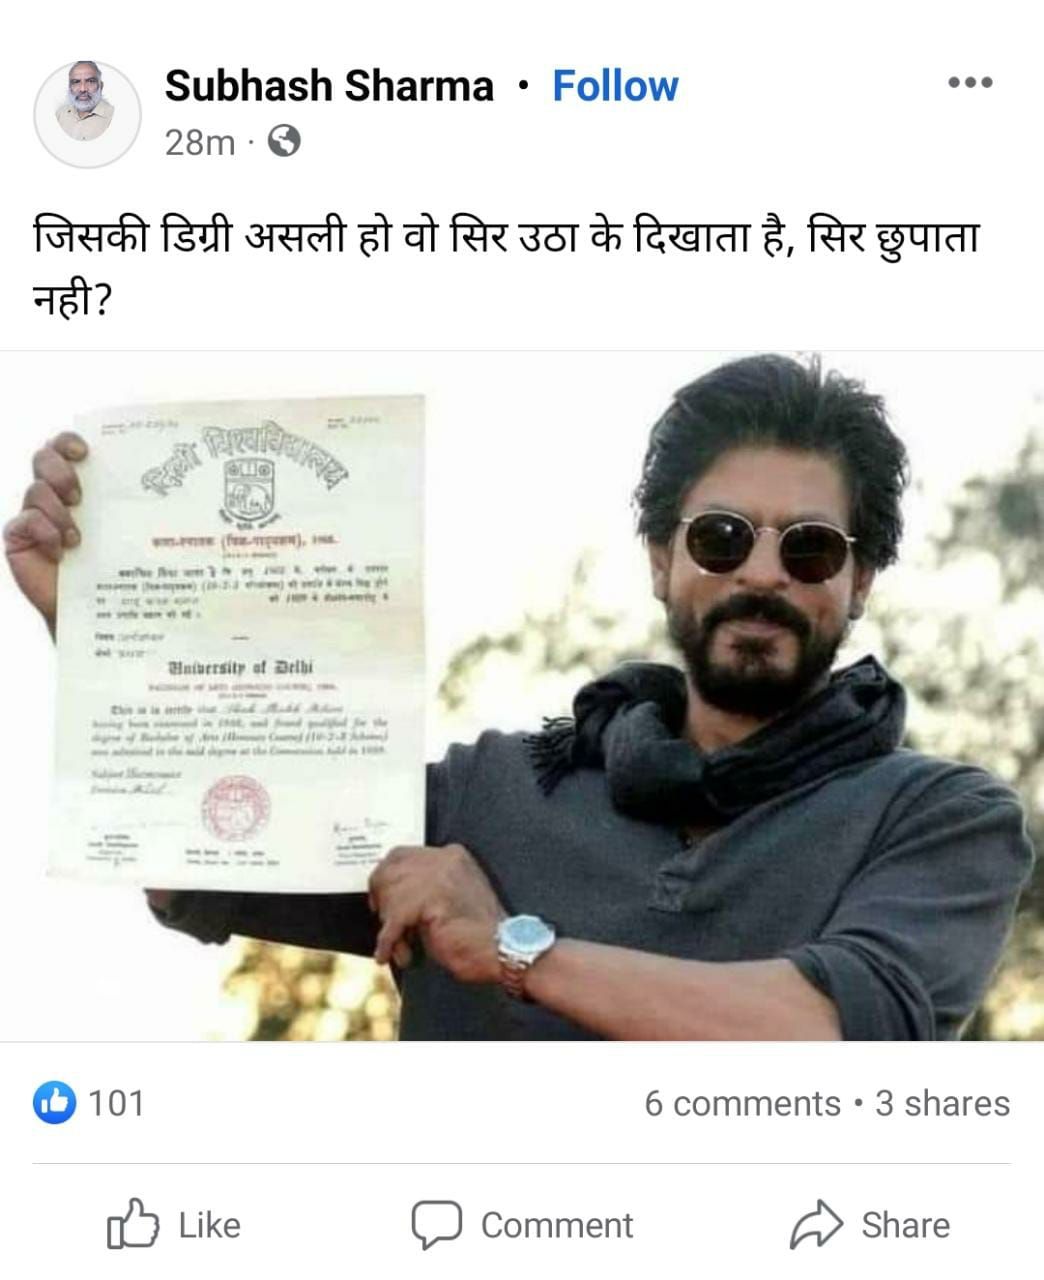1044x1280 pixels.
Task: Open Subhash Sharma's profile picture
Action: tap(88, 114)
